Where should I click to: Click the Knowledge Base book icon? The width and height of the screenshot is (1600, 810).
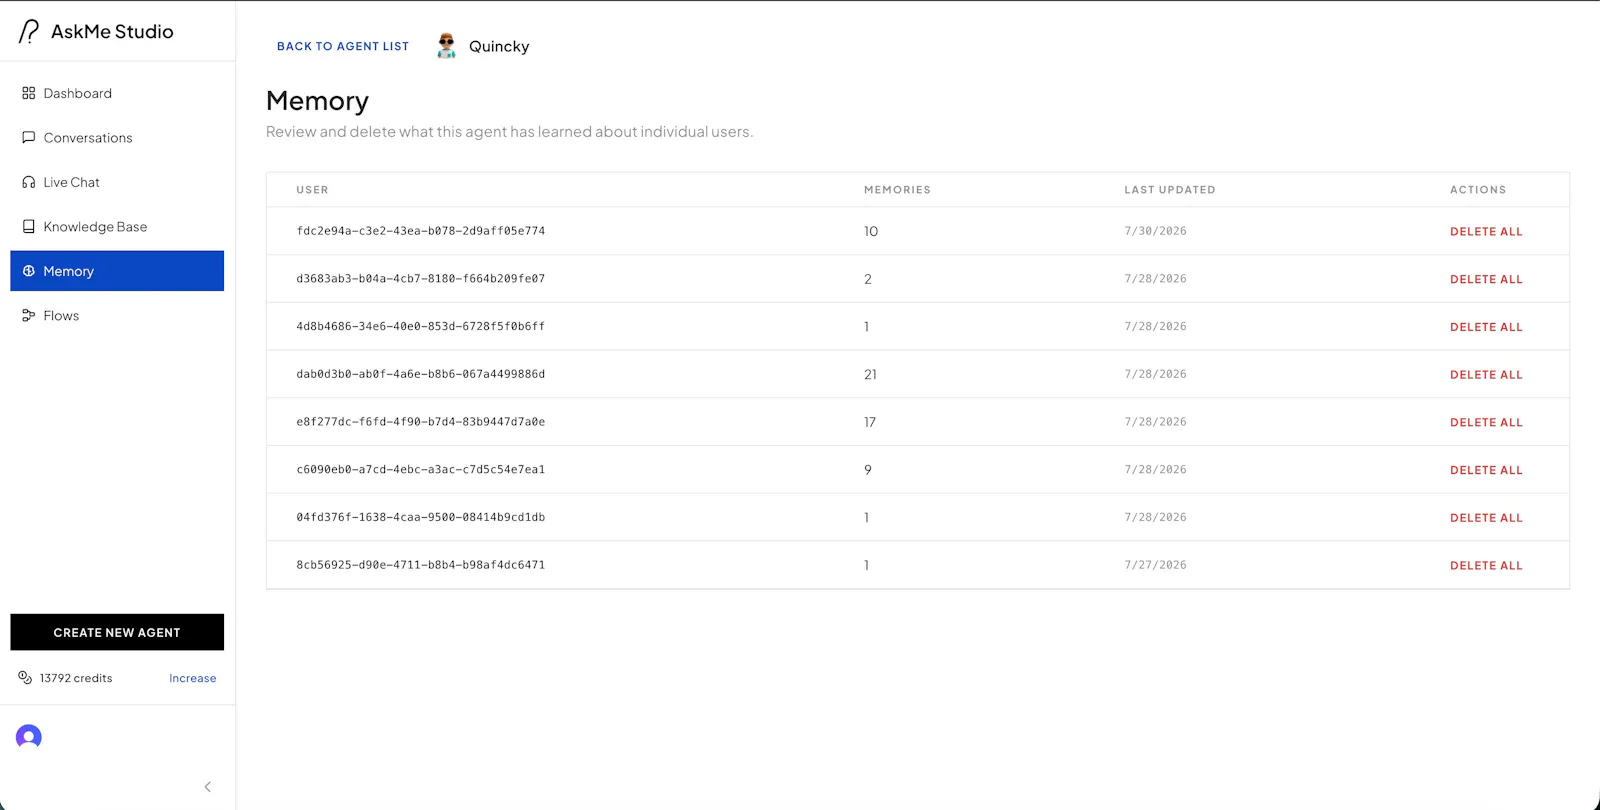(x=29, y=227)
